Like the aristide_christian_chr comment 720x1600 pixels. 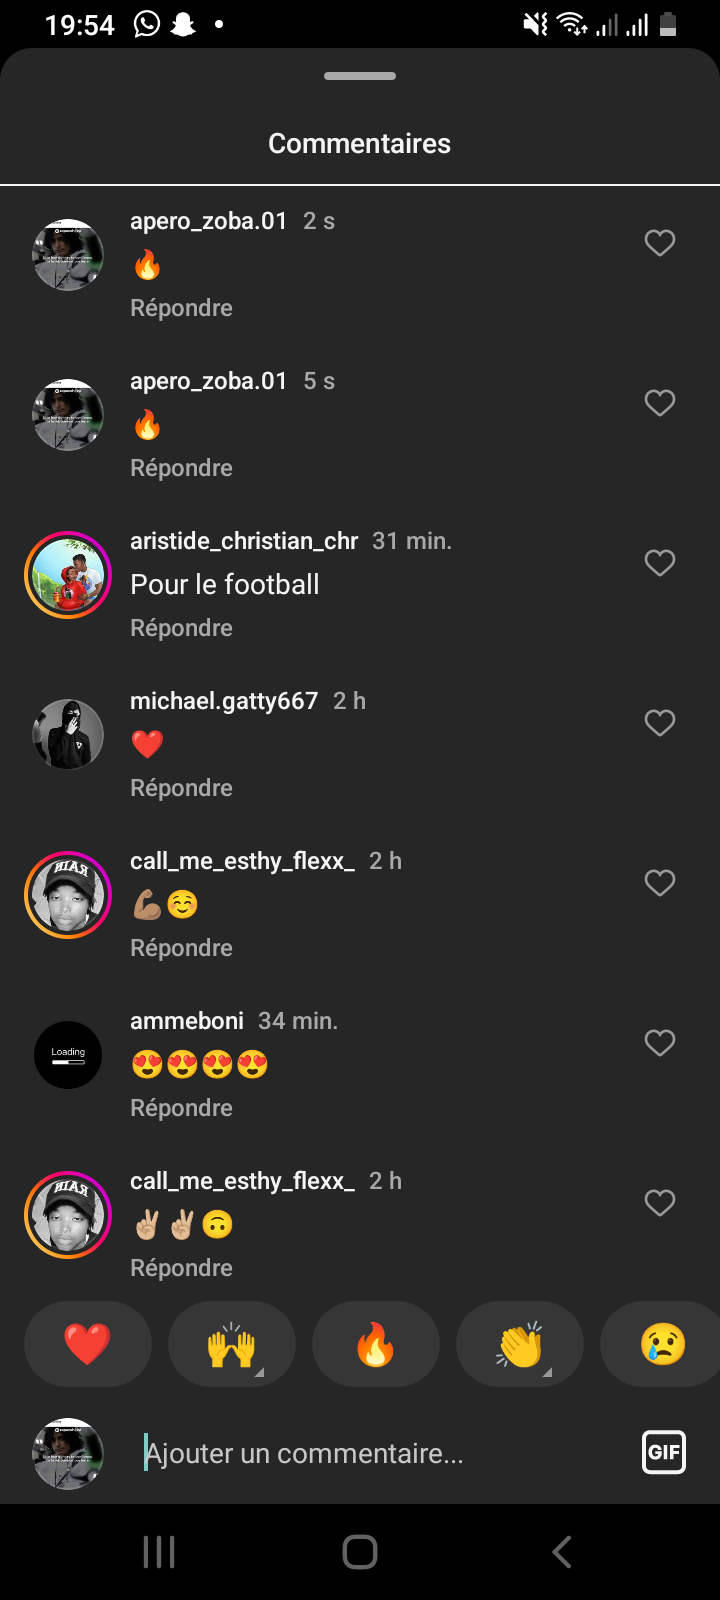[659, 563]
